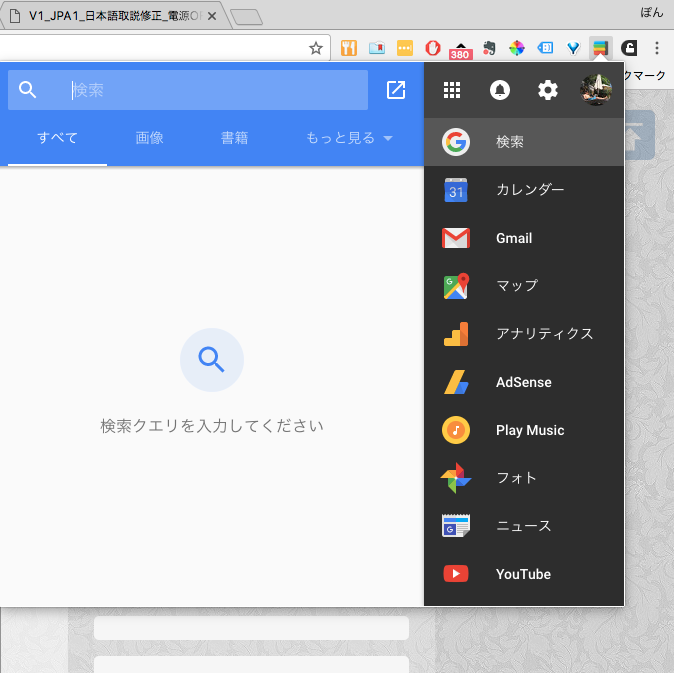
Task: Switch to the 書籍 tab
Action: pyautogui.click(x=234, y=138)
